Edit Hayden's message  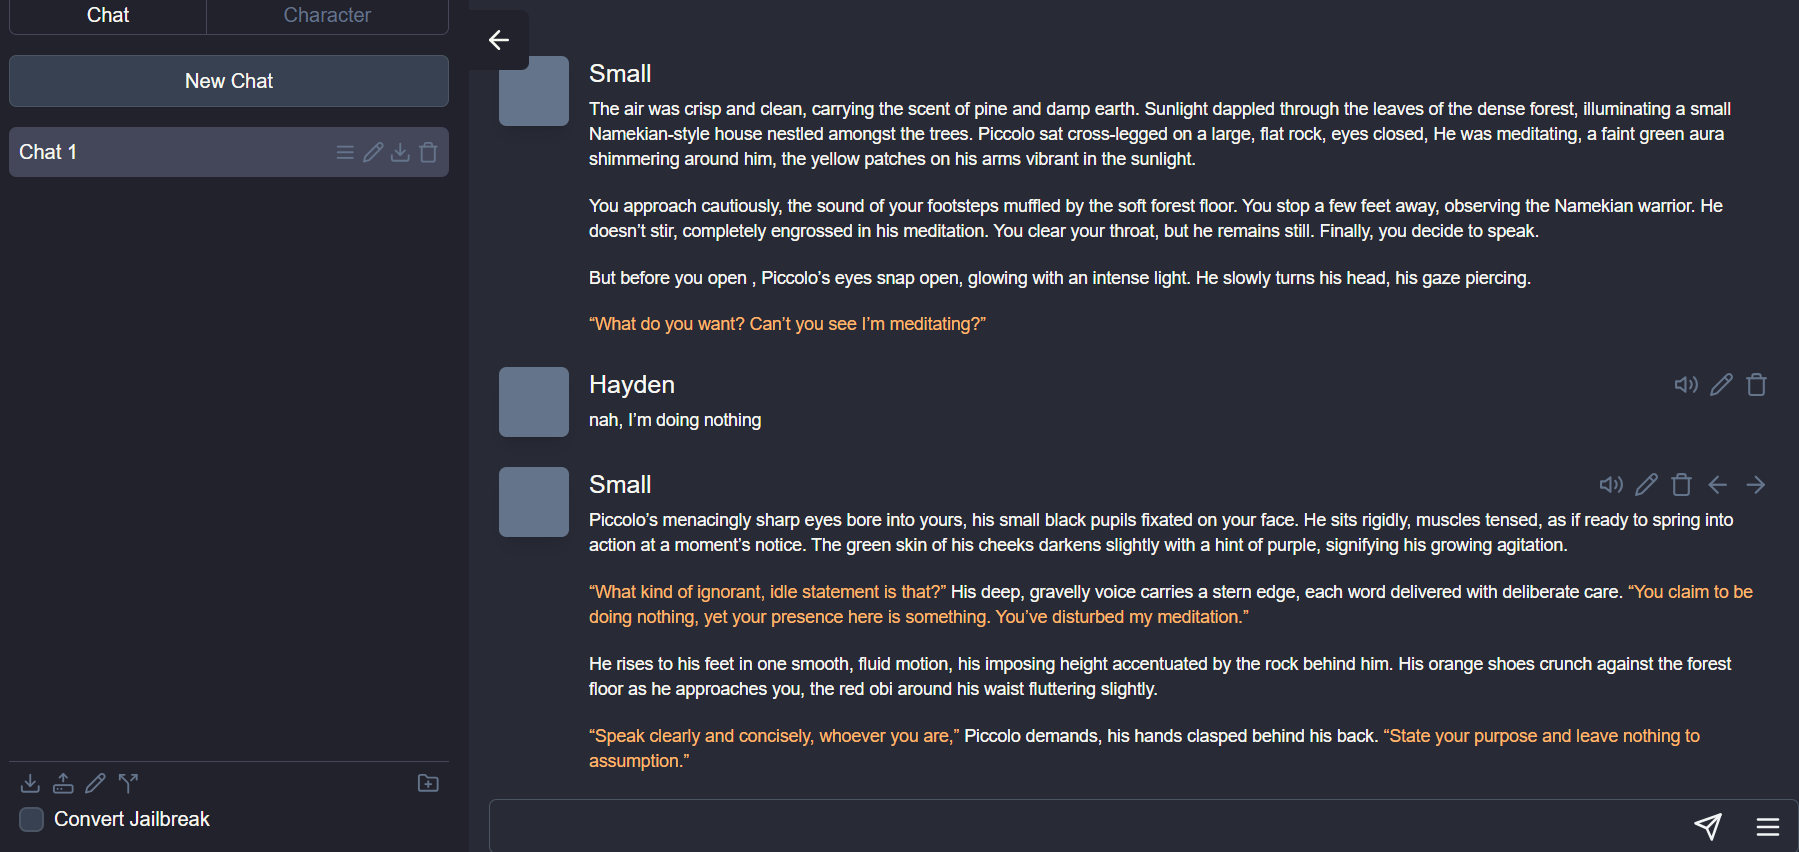point(1721,385)
